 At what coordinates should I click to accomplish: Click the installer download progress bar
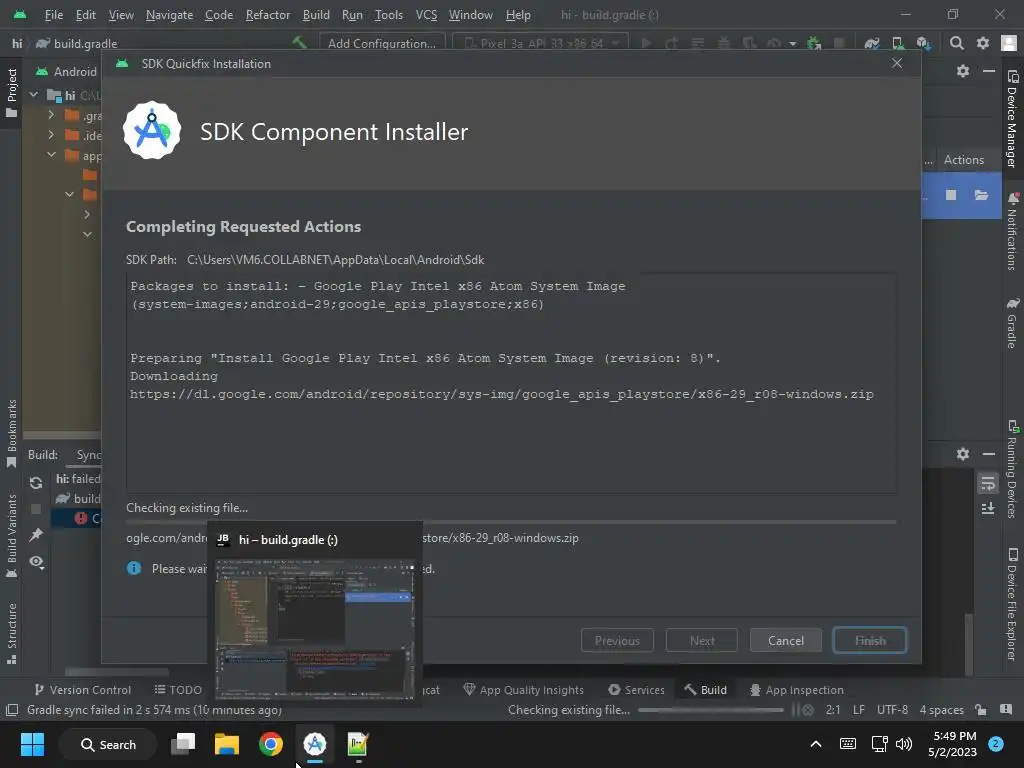click(511, 522)
